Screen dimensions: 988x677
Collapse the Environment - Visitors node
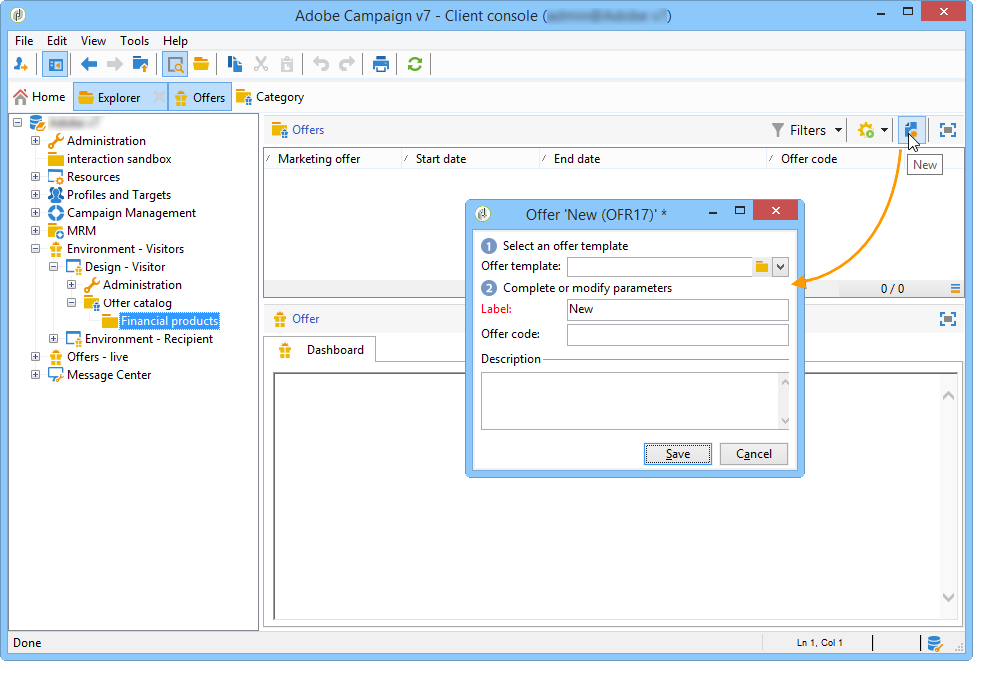pyautogui.click(x=35, y=248)
